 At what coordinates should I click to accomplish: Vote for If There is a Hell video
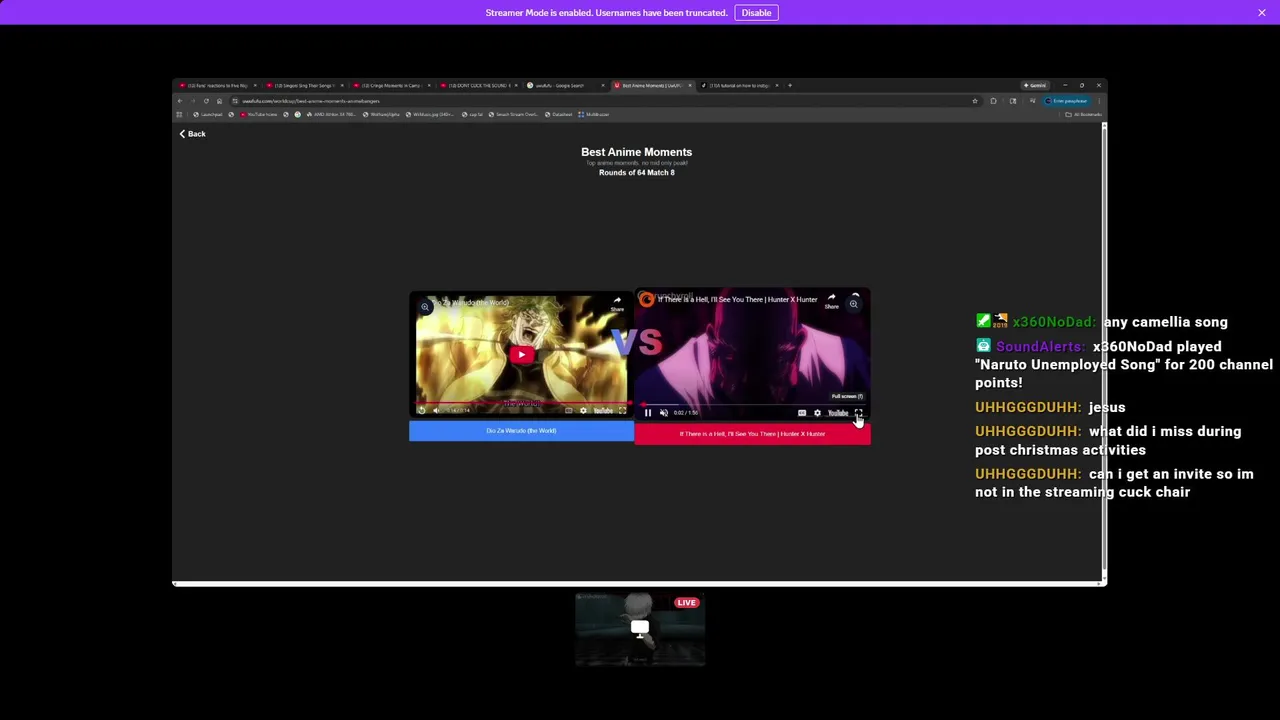[x=752, y=434]
